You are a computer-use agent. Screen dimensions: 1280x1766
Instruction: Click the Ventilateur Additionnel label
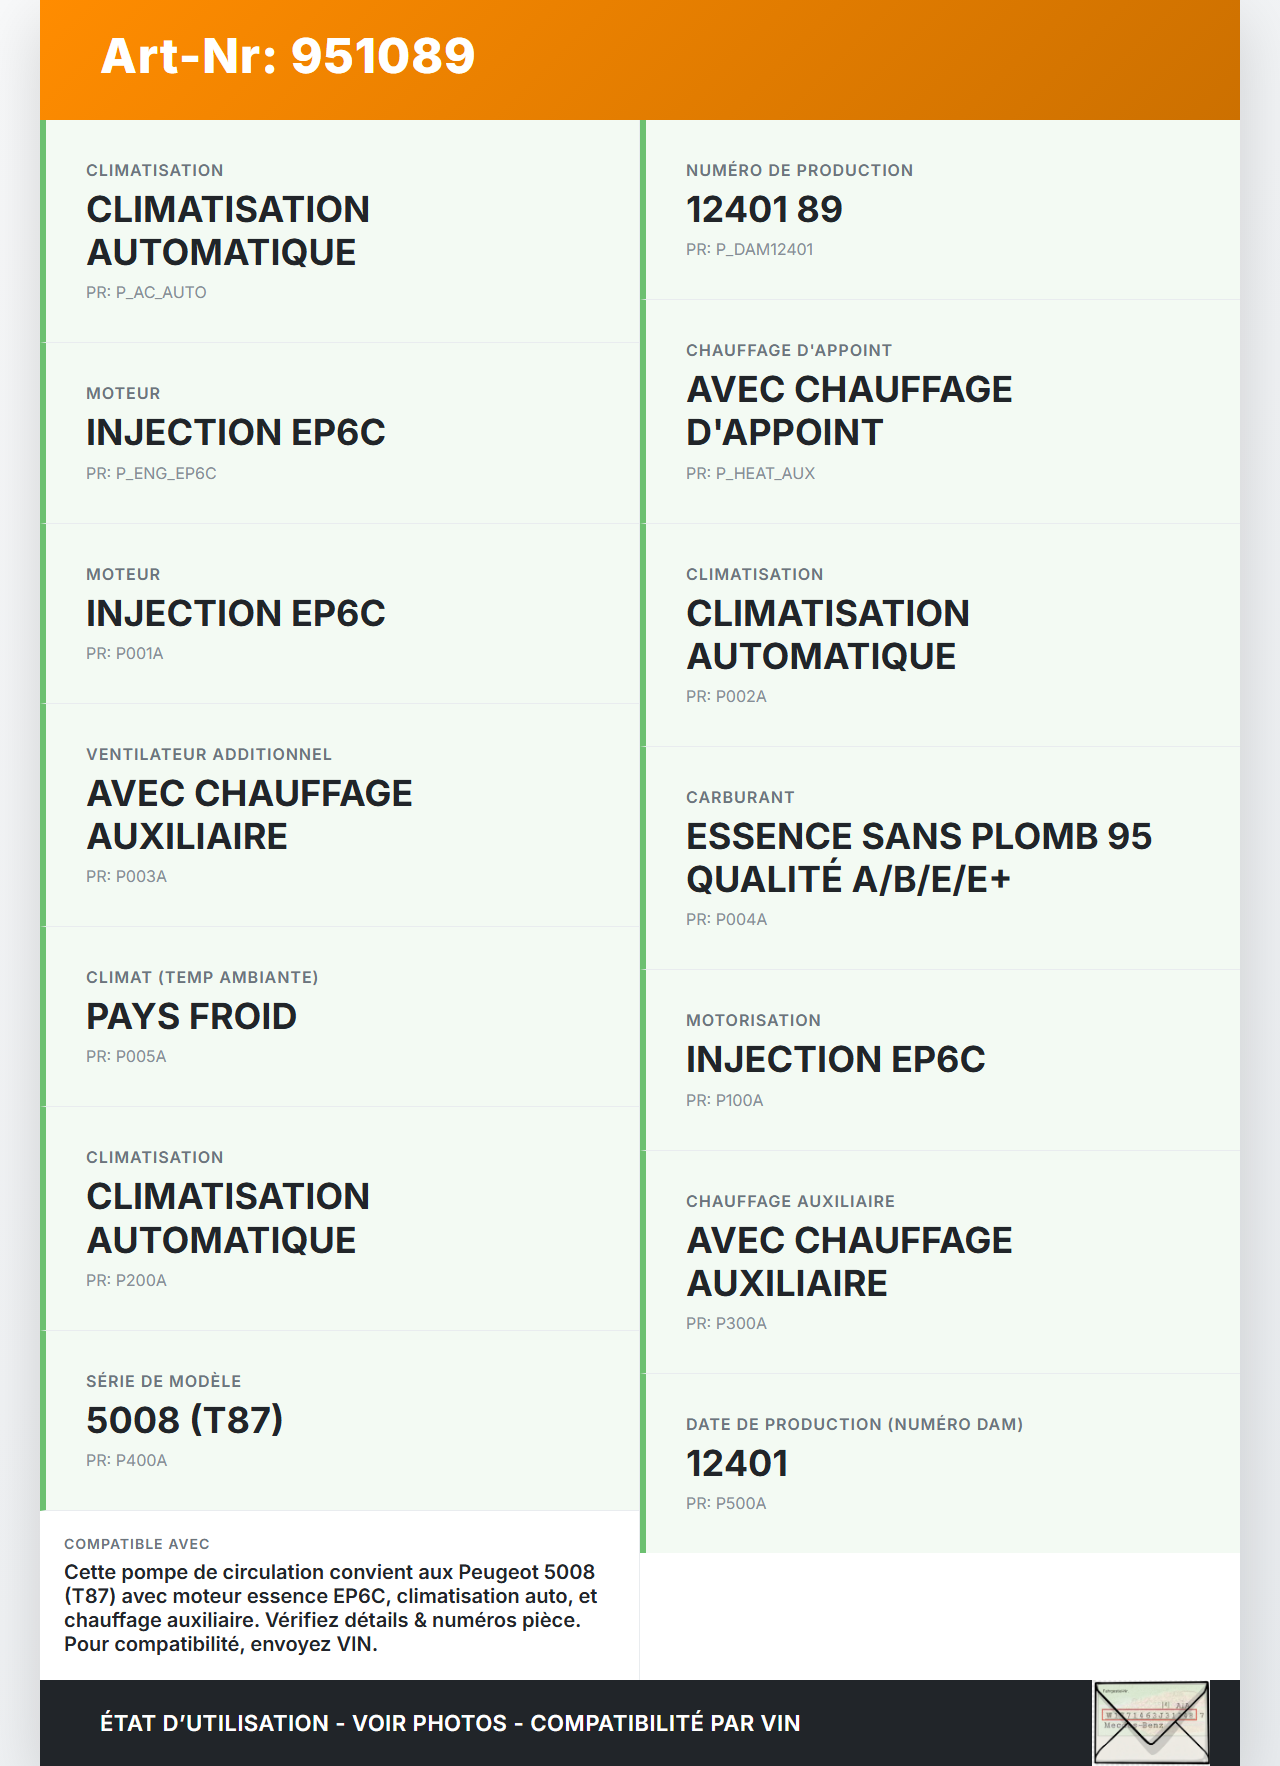pos(208,754)
